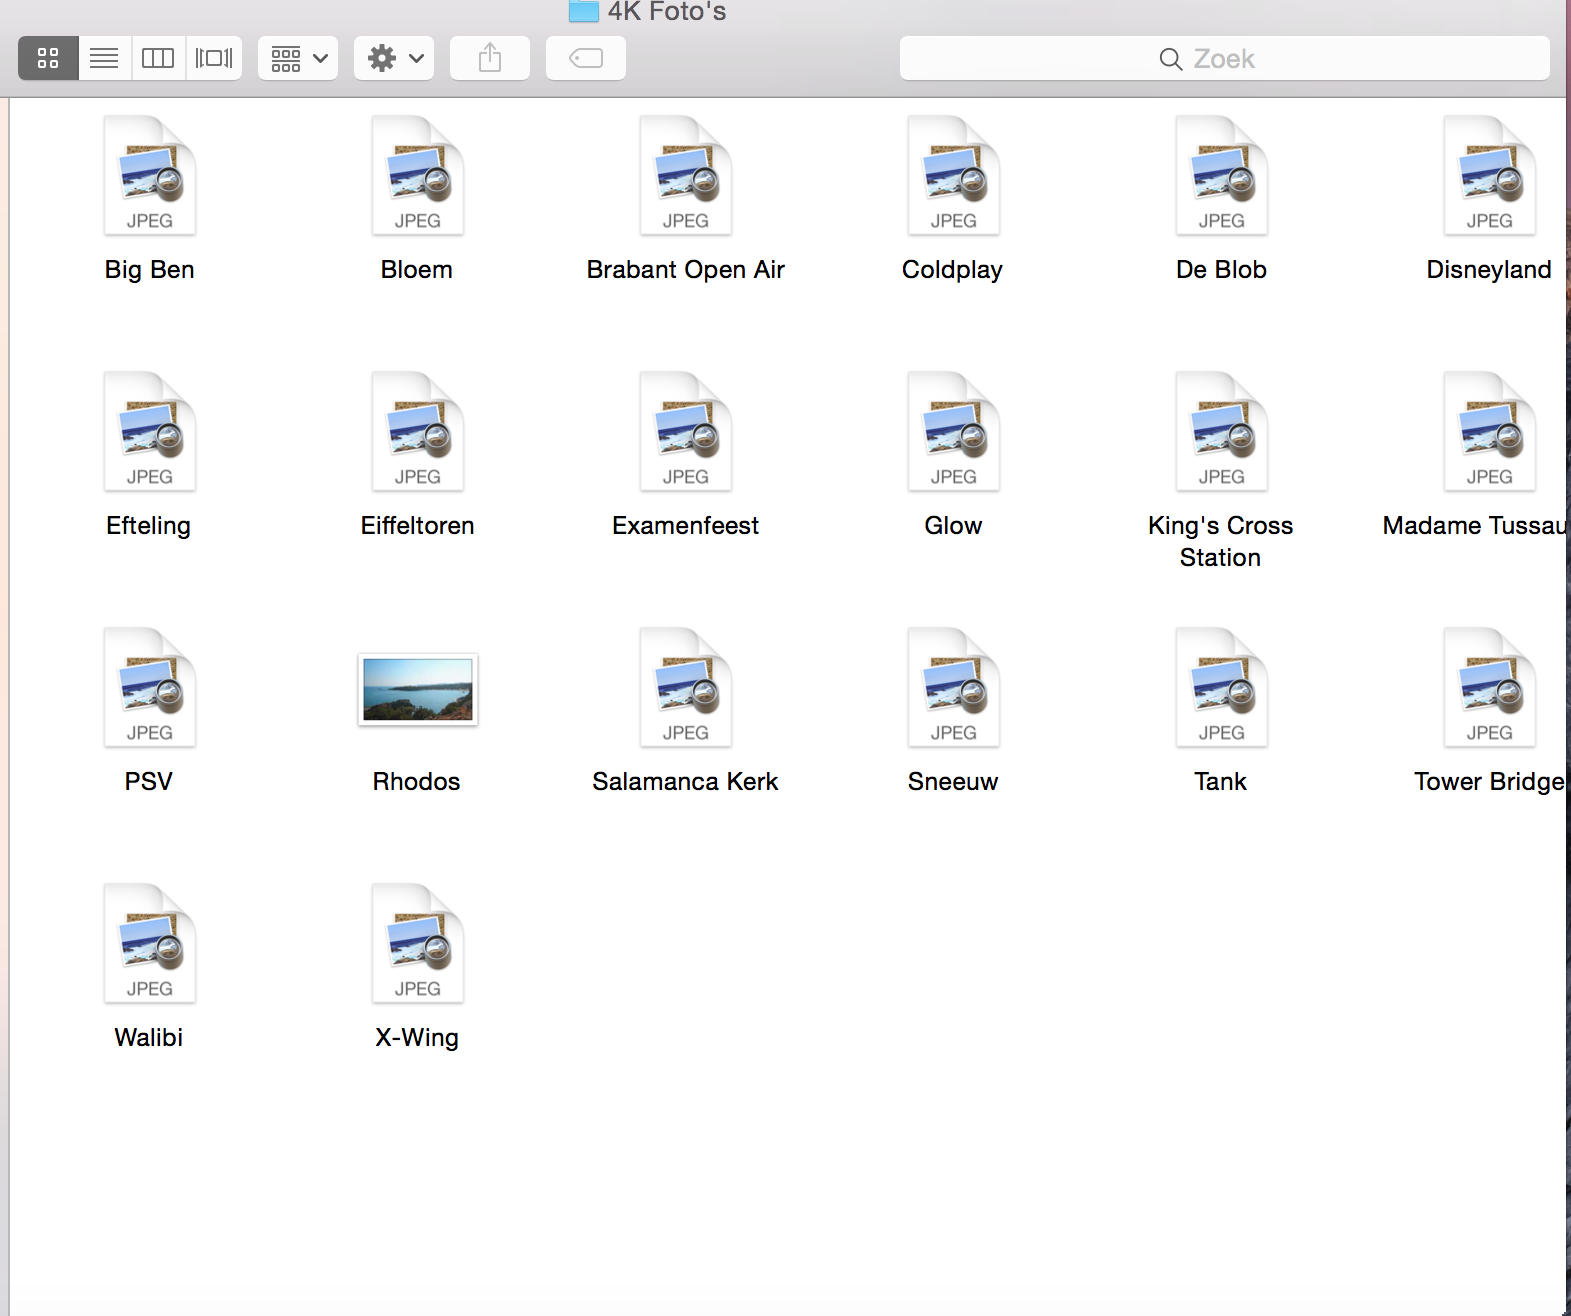Screen dimensions: 1571x1316
Task: Click the file name text "Salamanca Kerk"
Action: point(685,782)
